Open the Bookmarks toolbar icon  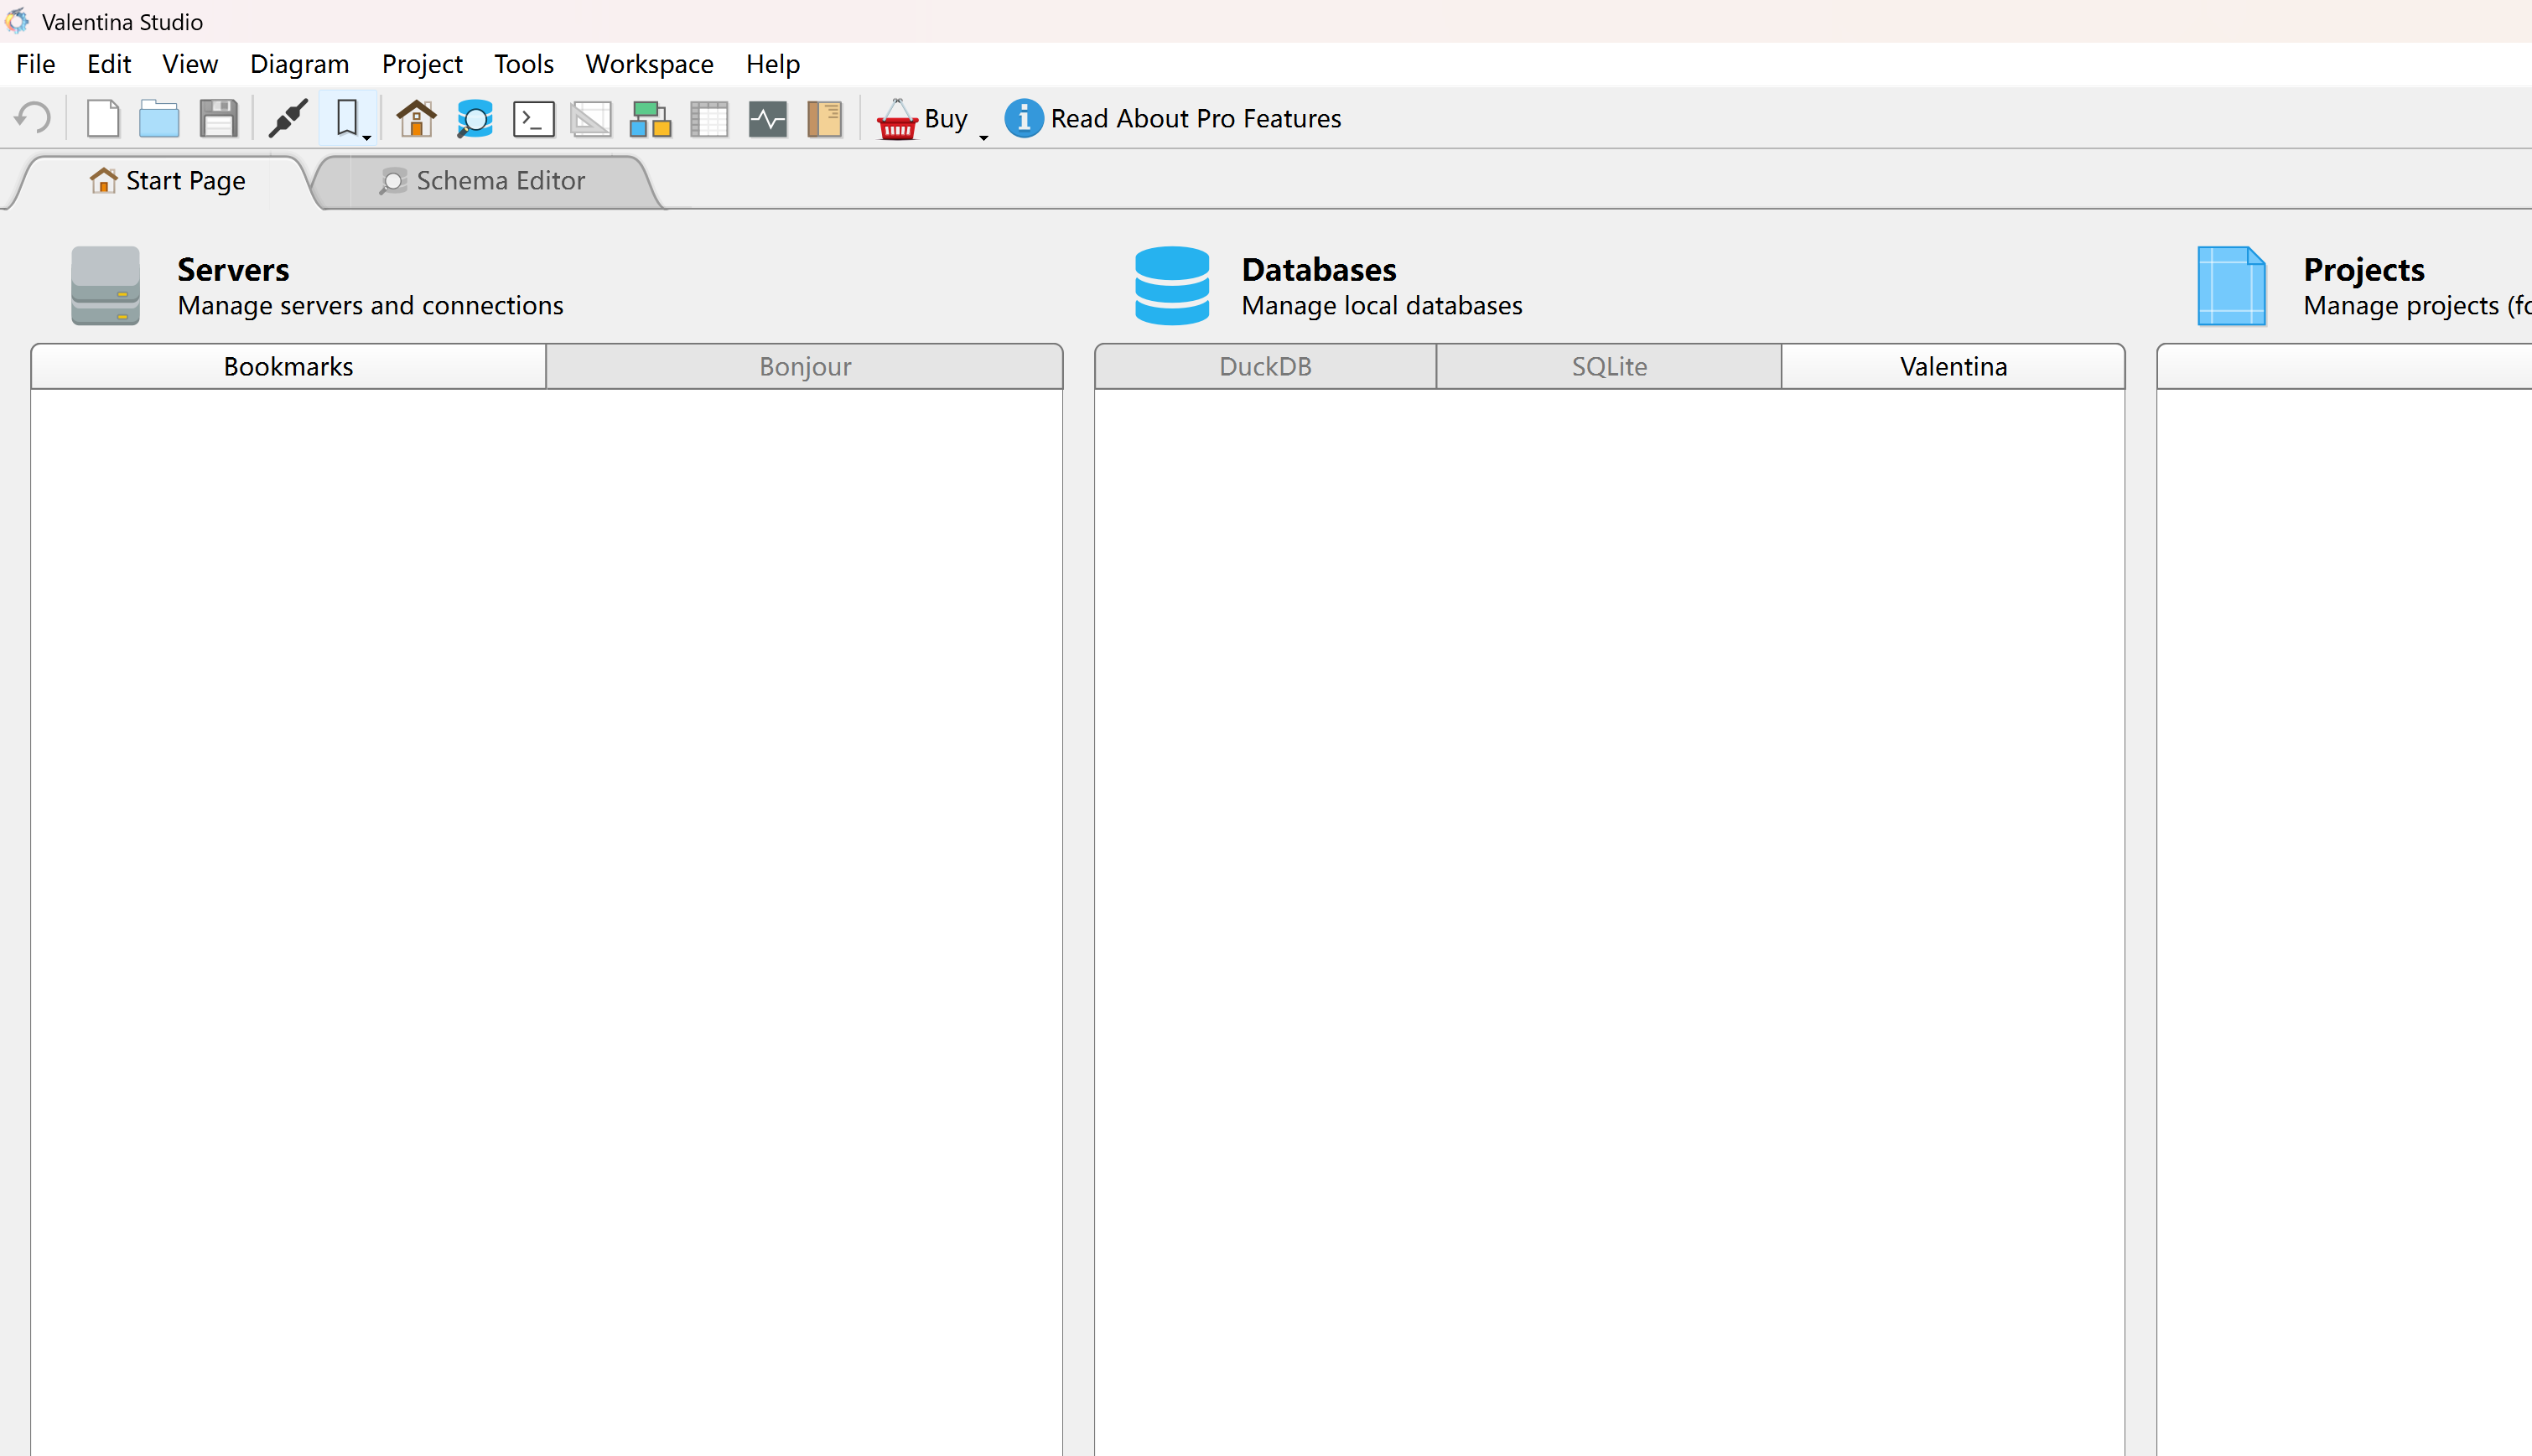pos(346,117)
